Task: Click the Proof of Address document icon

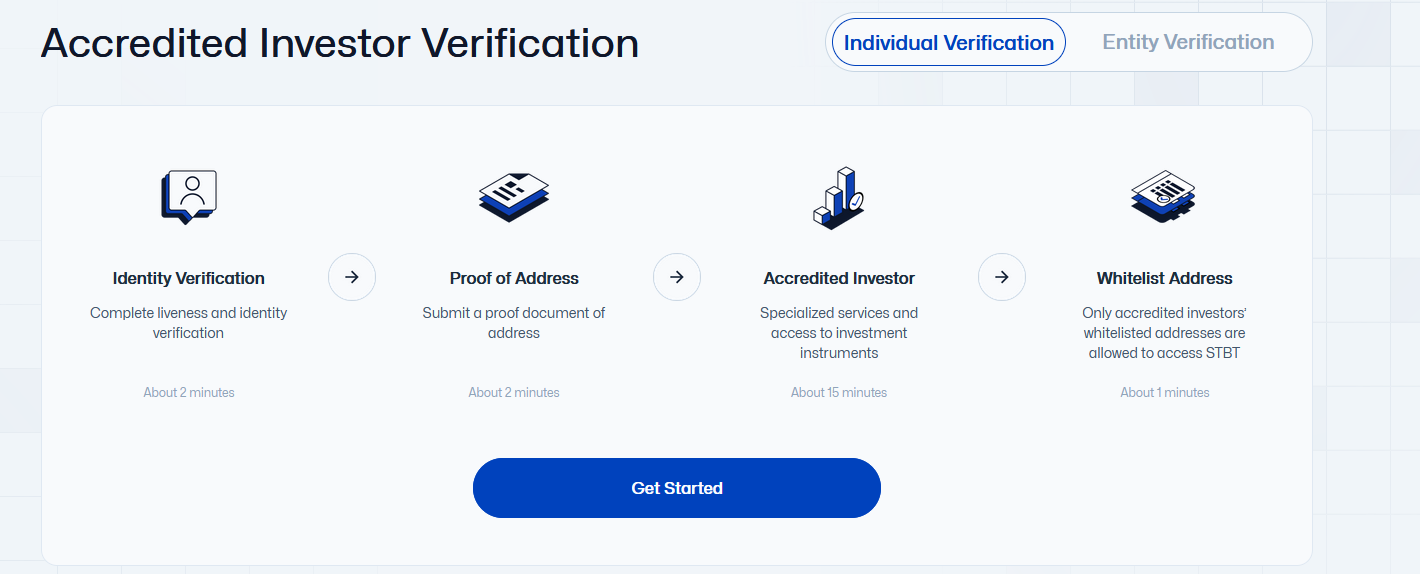Action: 514,196
